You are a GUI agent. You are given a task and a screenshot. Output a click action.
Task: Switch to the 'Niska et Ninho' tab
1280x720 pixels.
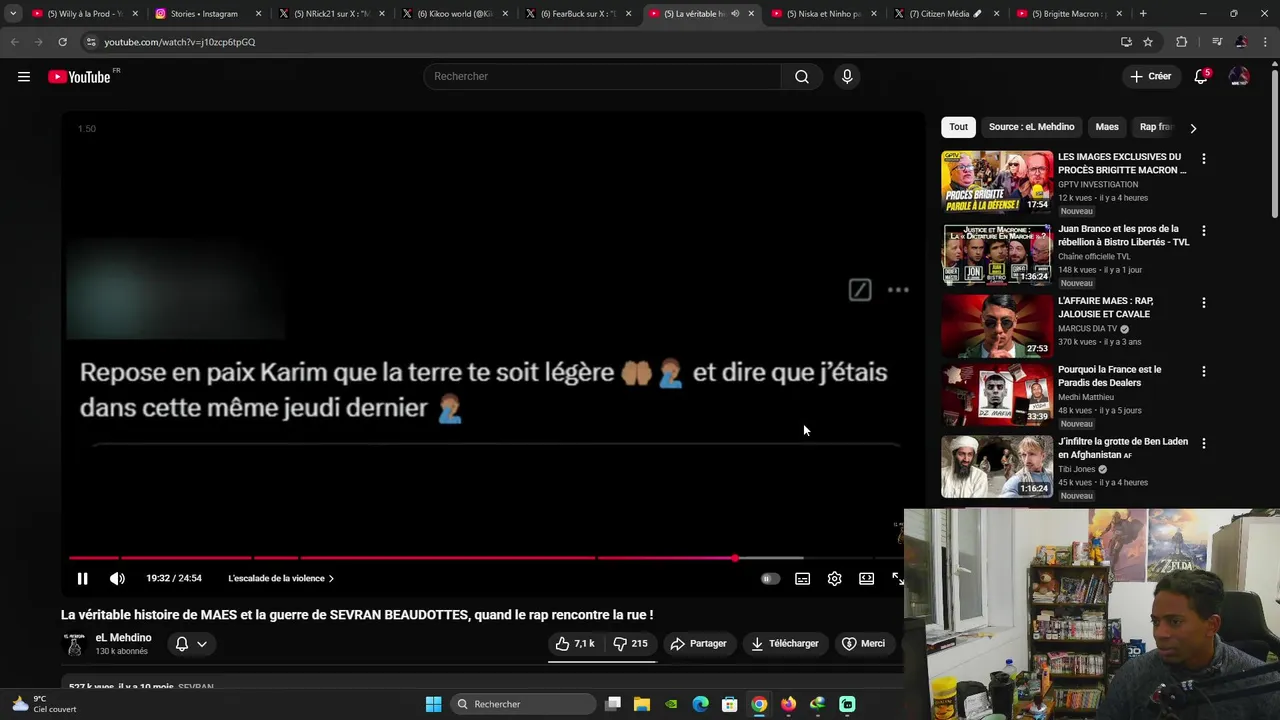[823, 14]
